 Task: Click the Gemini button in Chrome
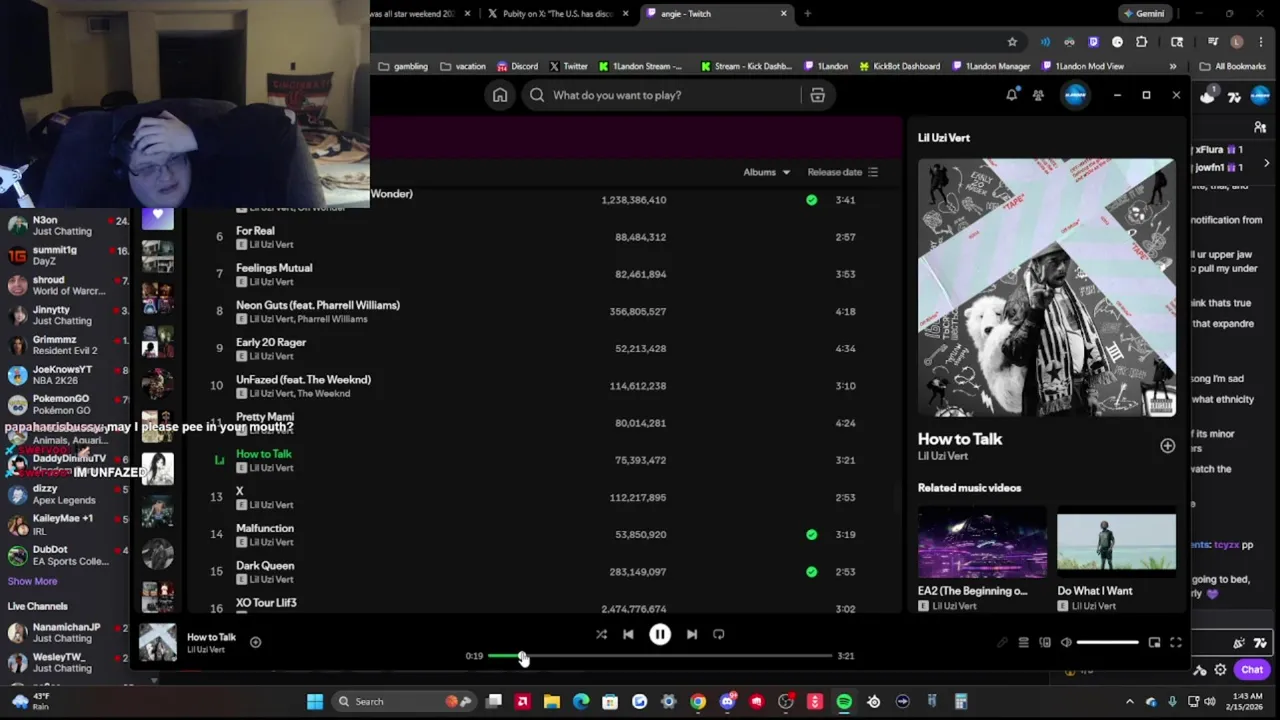(x=1144, y=14)
